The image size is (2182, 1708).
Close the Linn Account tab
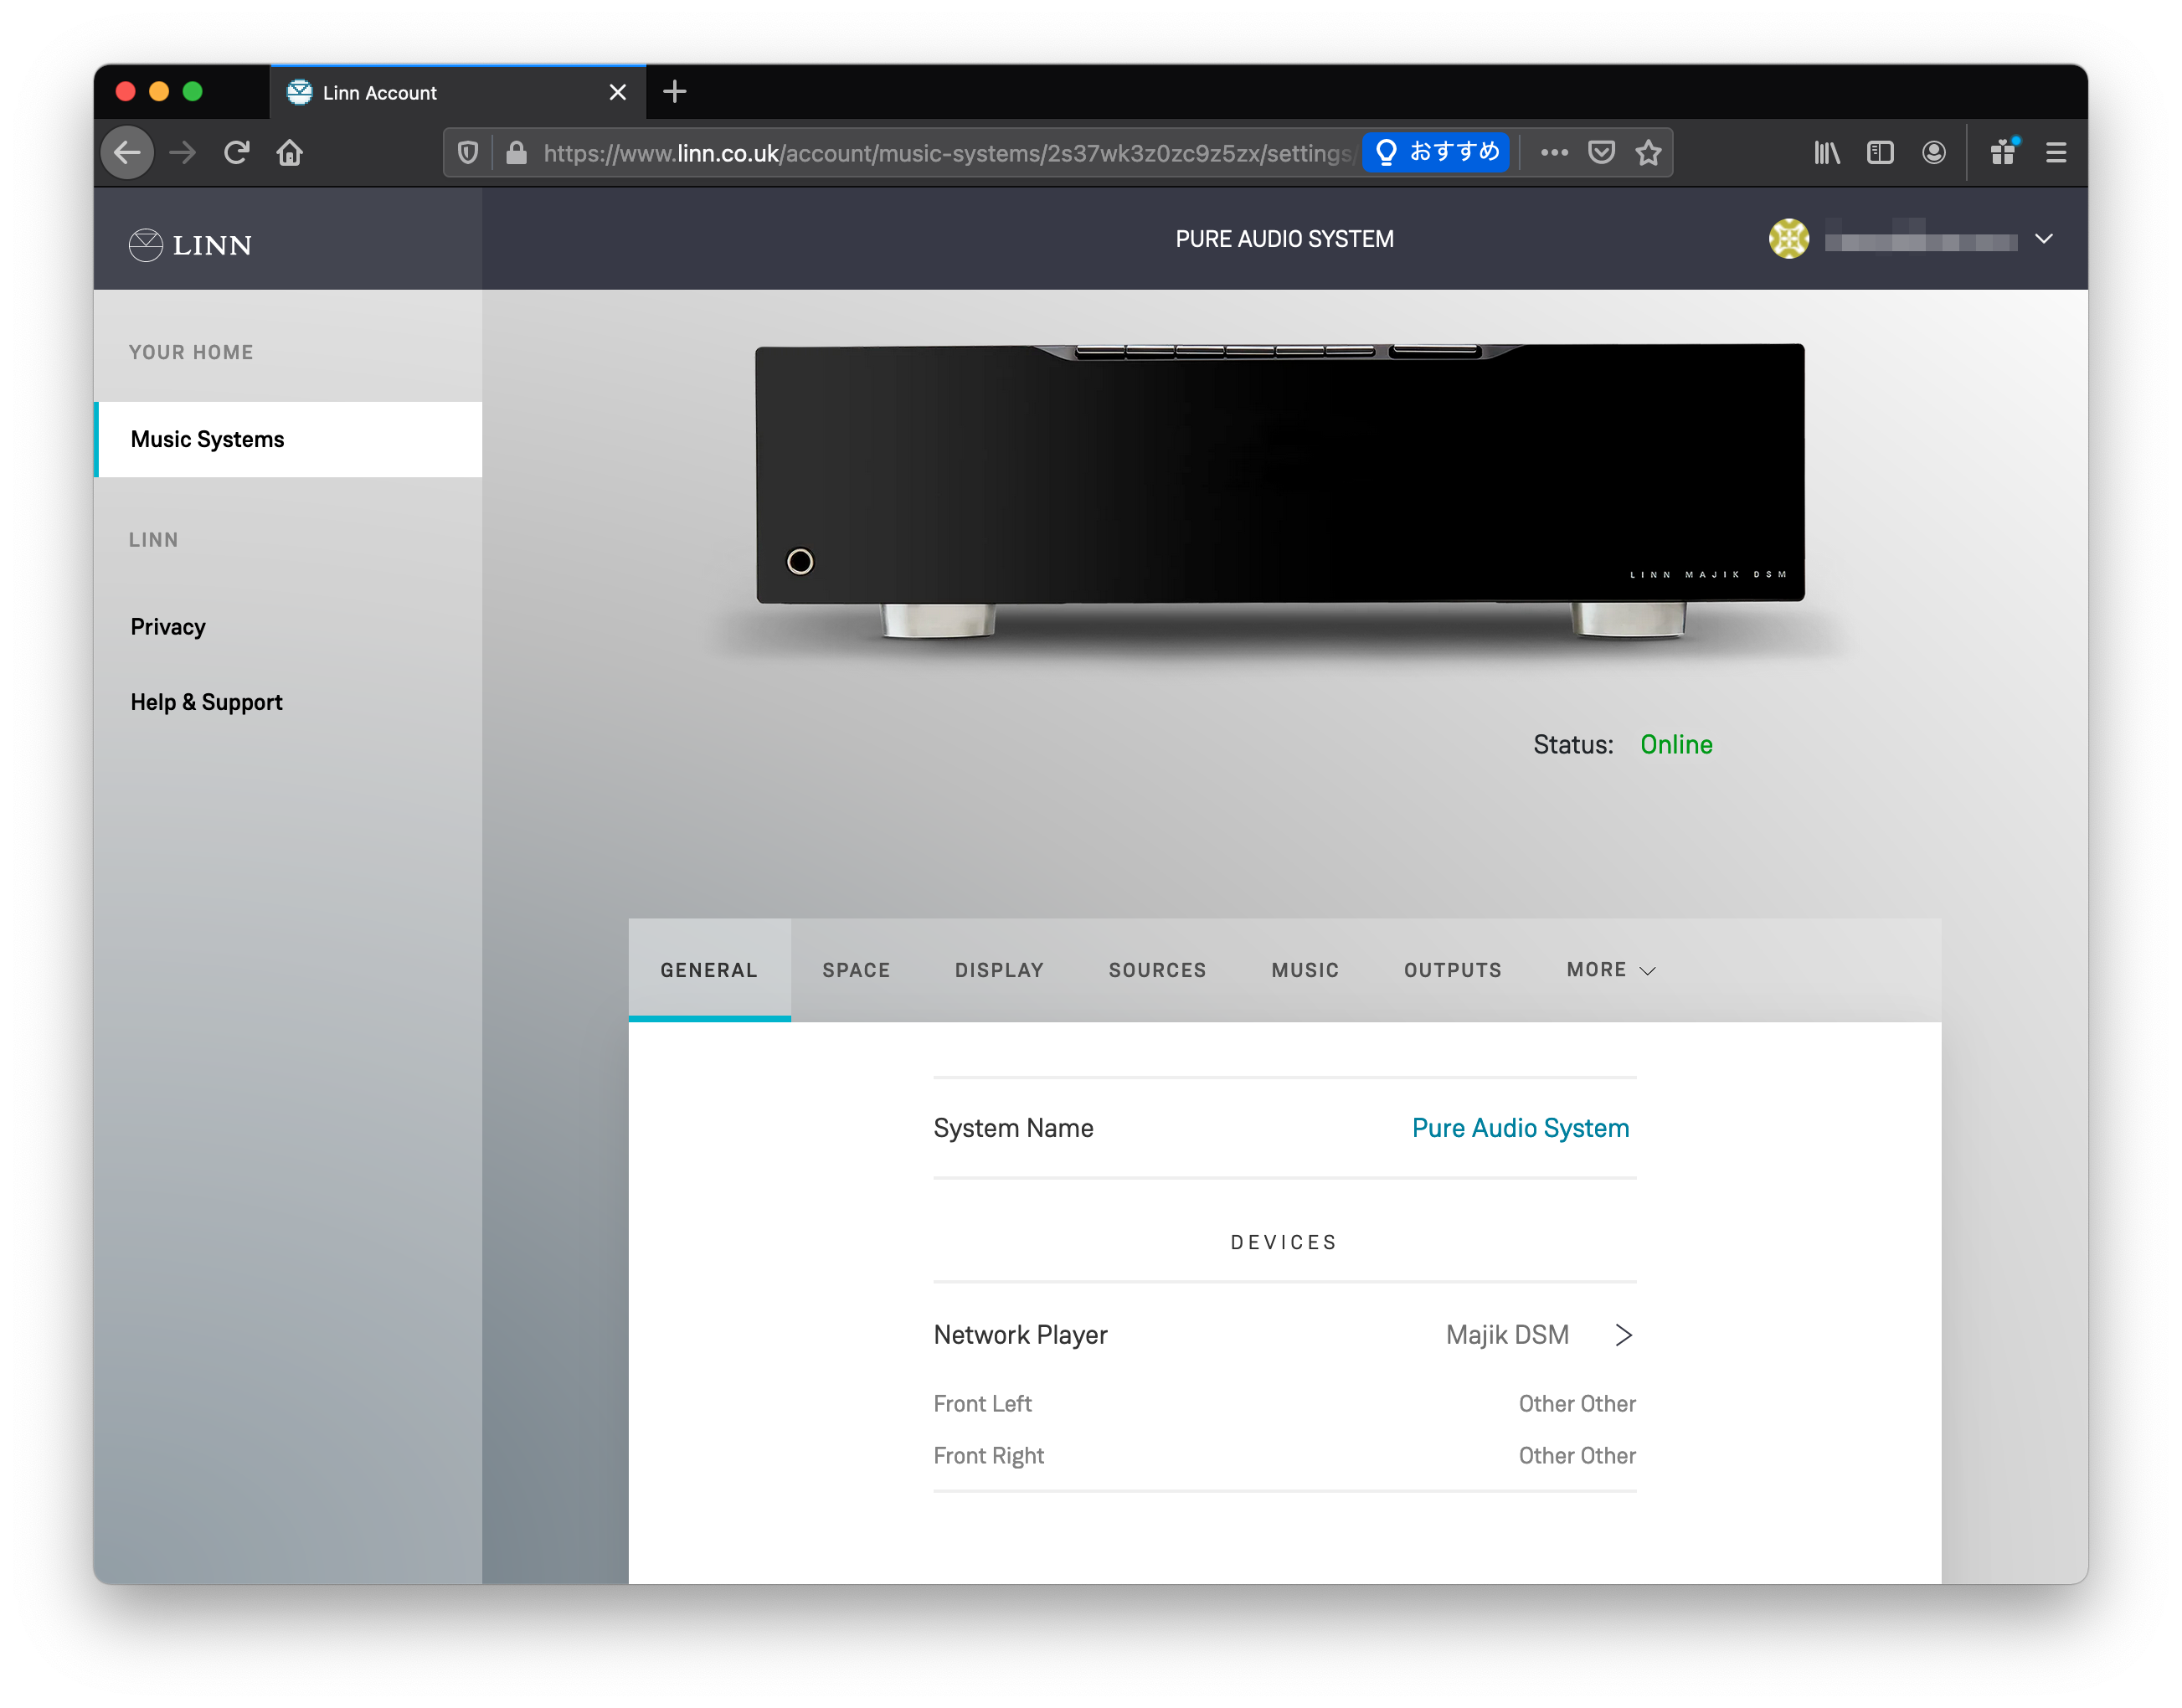coord(617,92)
